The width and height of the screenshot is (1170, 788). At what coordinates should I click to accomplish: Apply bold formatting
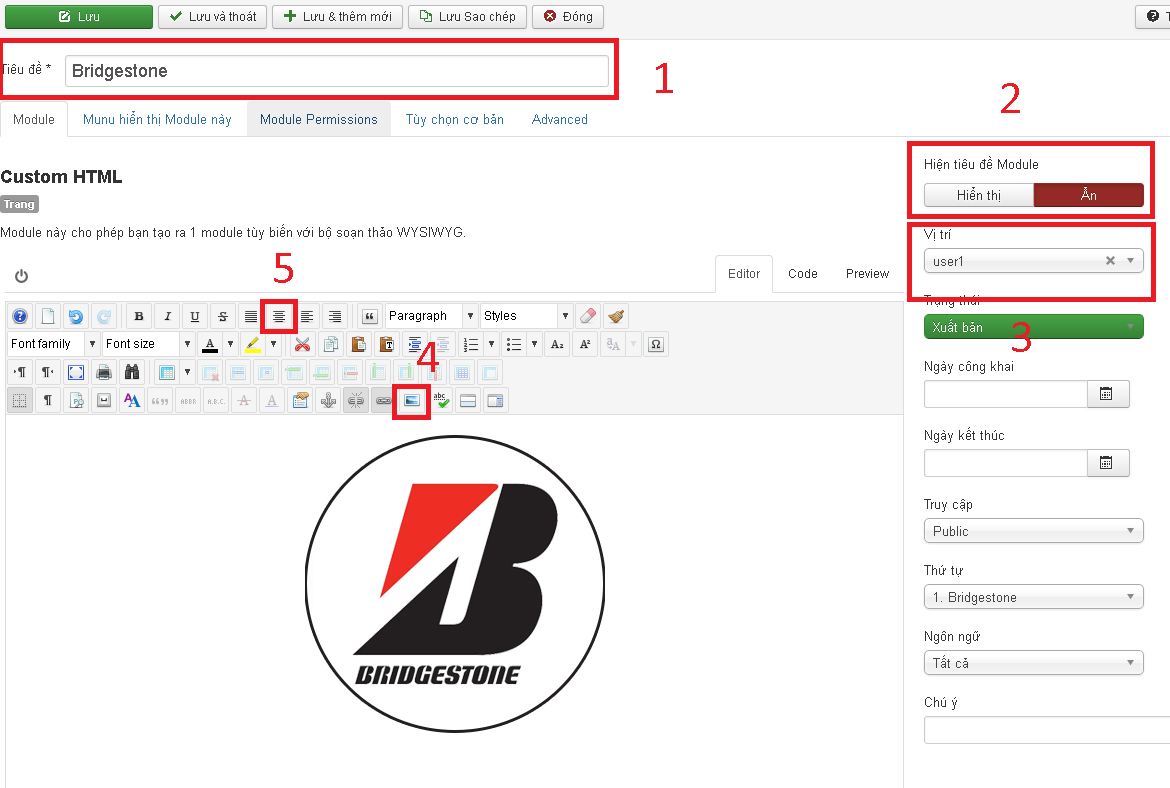point(139,316)
